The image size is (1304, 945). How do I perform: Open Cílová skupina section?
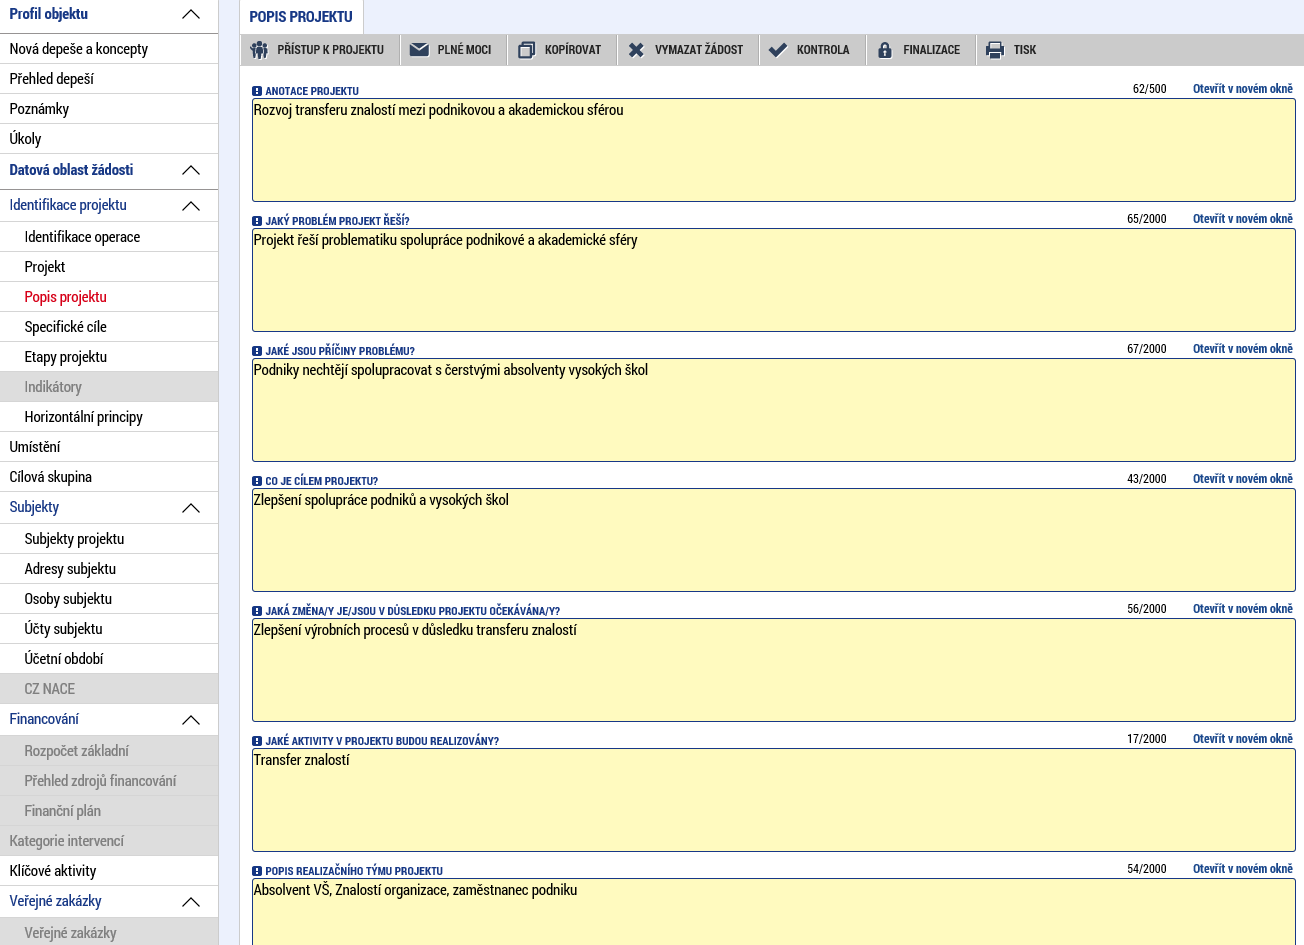(x=109, y=477)
